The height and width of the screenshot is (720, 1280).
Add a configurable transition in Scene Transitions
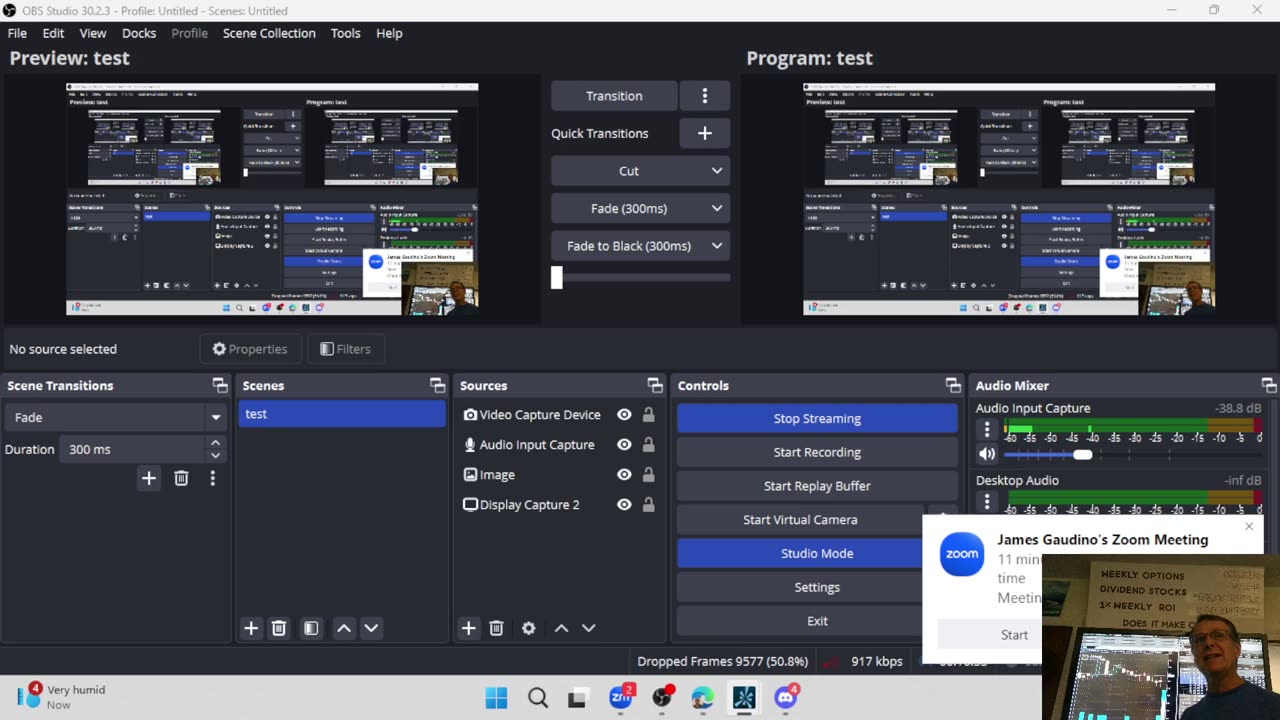pyautogui.click(x=149, y=479)
